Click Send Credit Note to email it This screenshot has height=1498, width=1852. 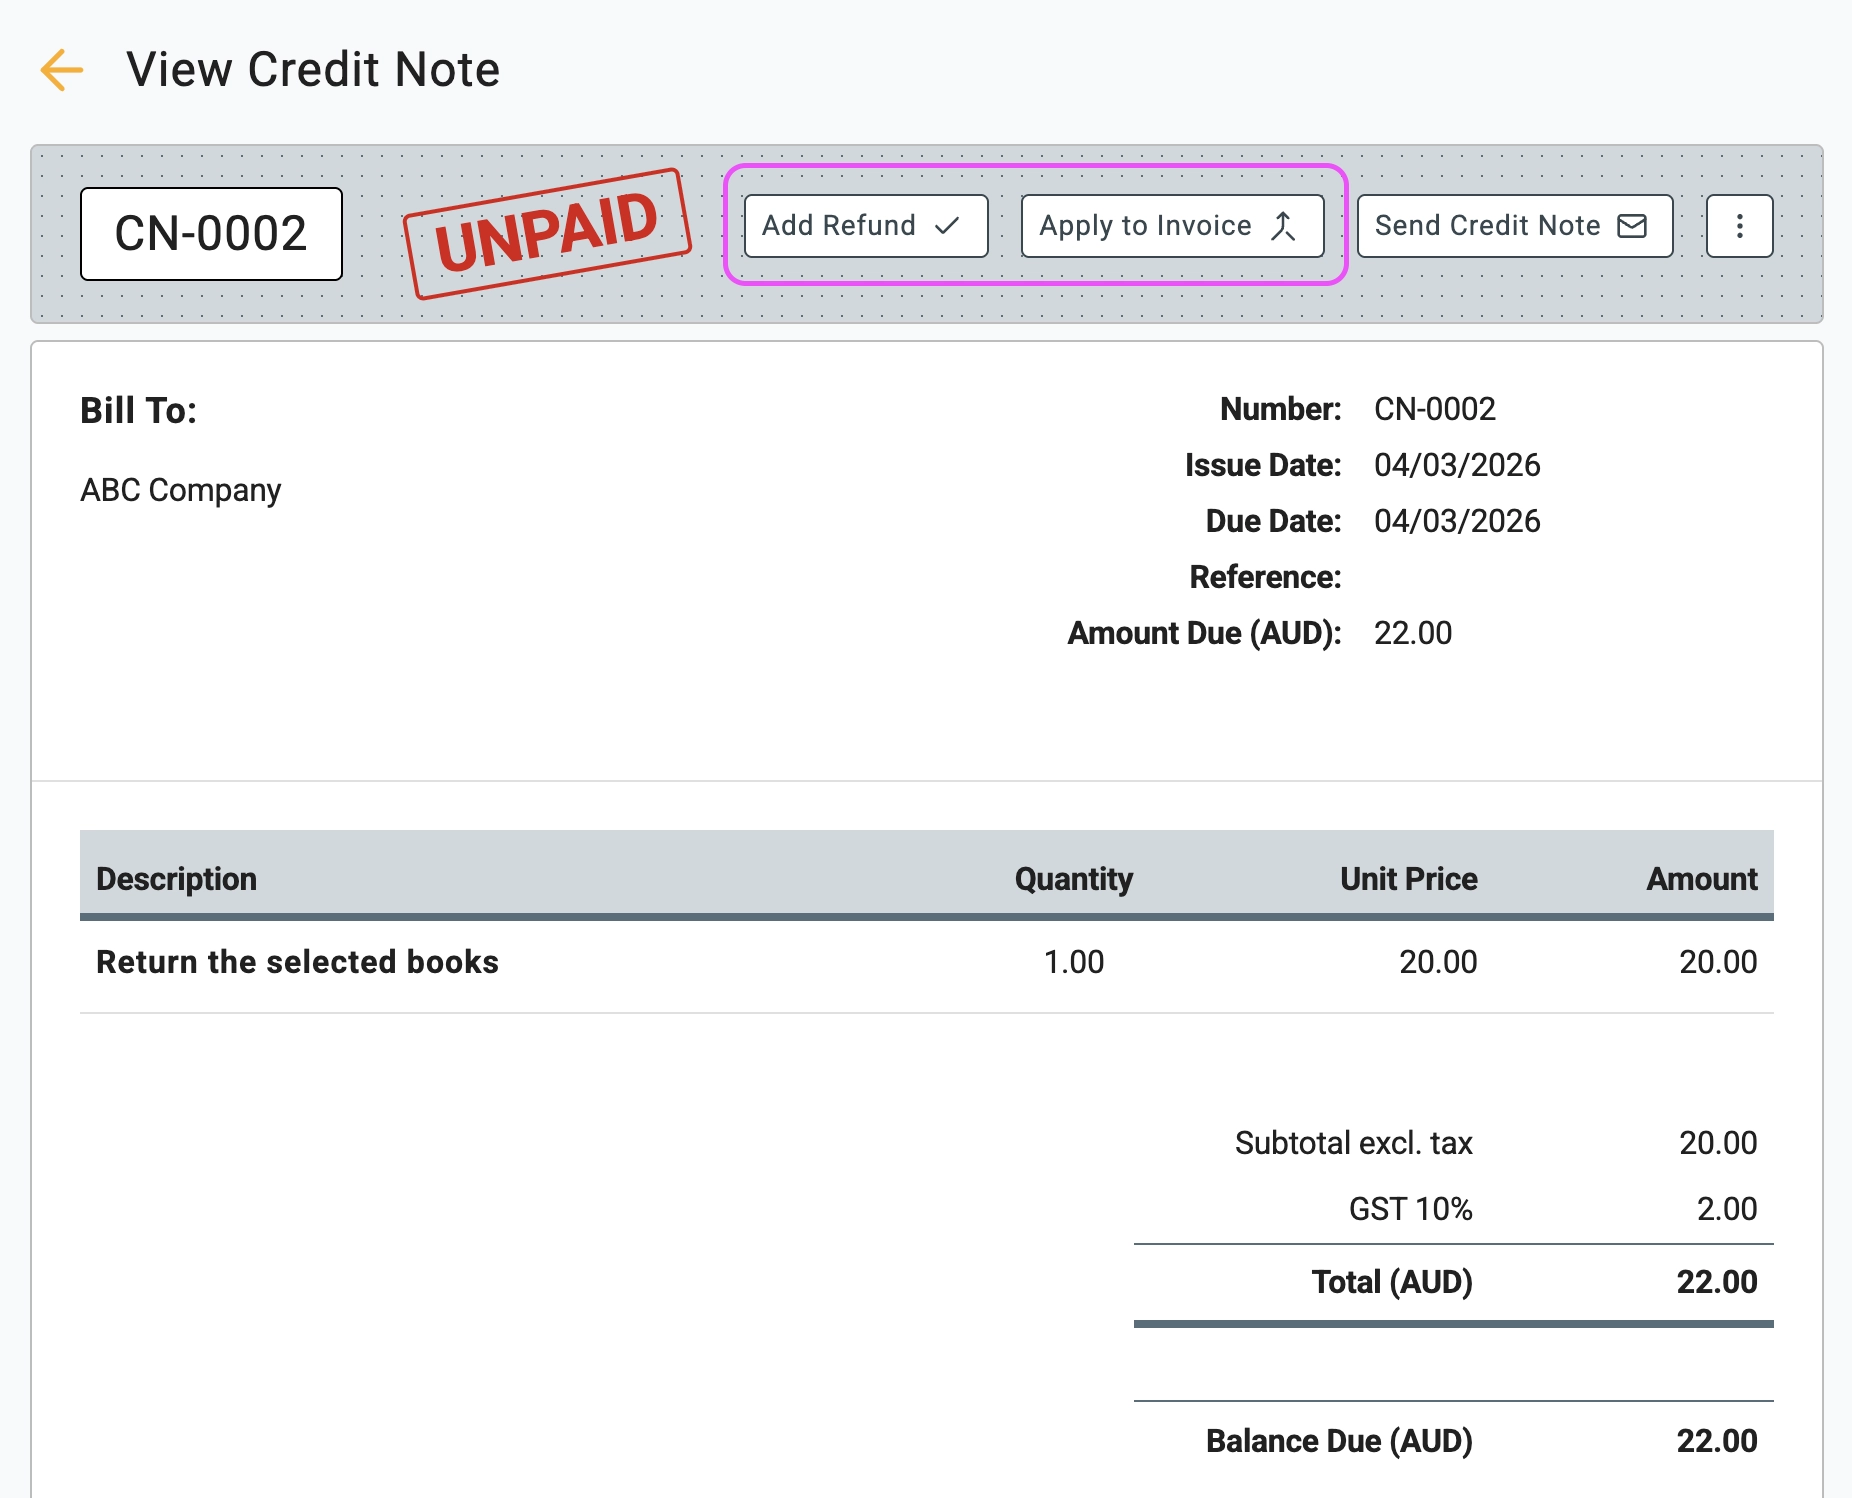coord(1513,226)
